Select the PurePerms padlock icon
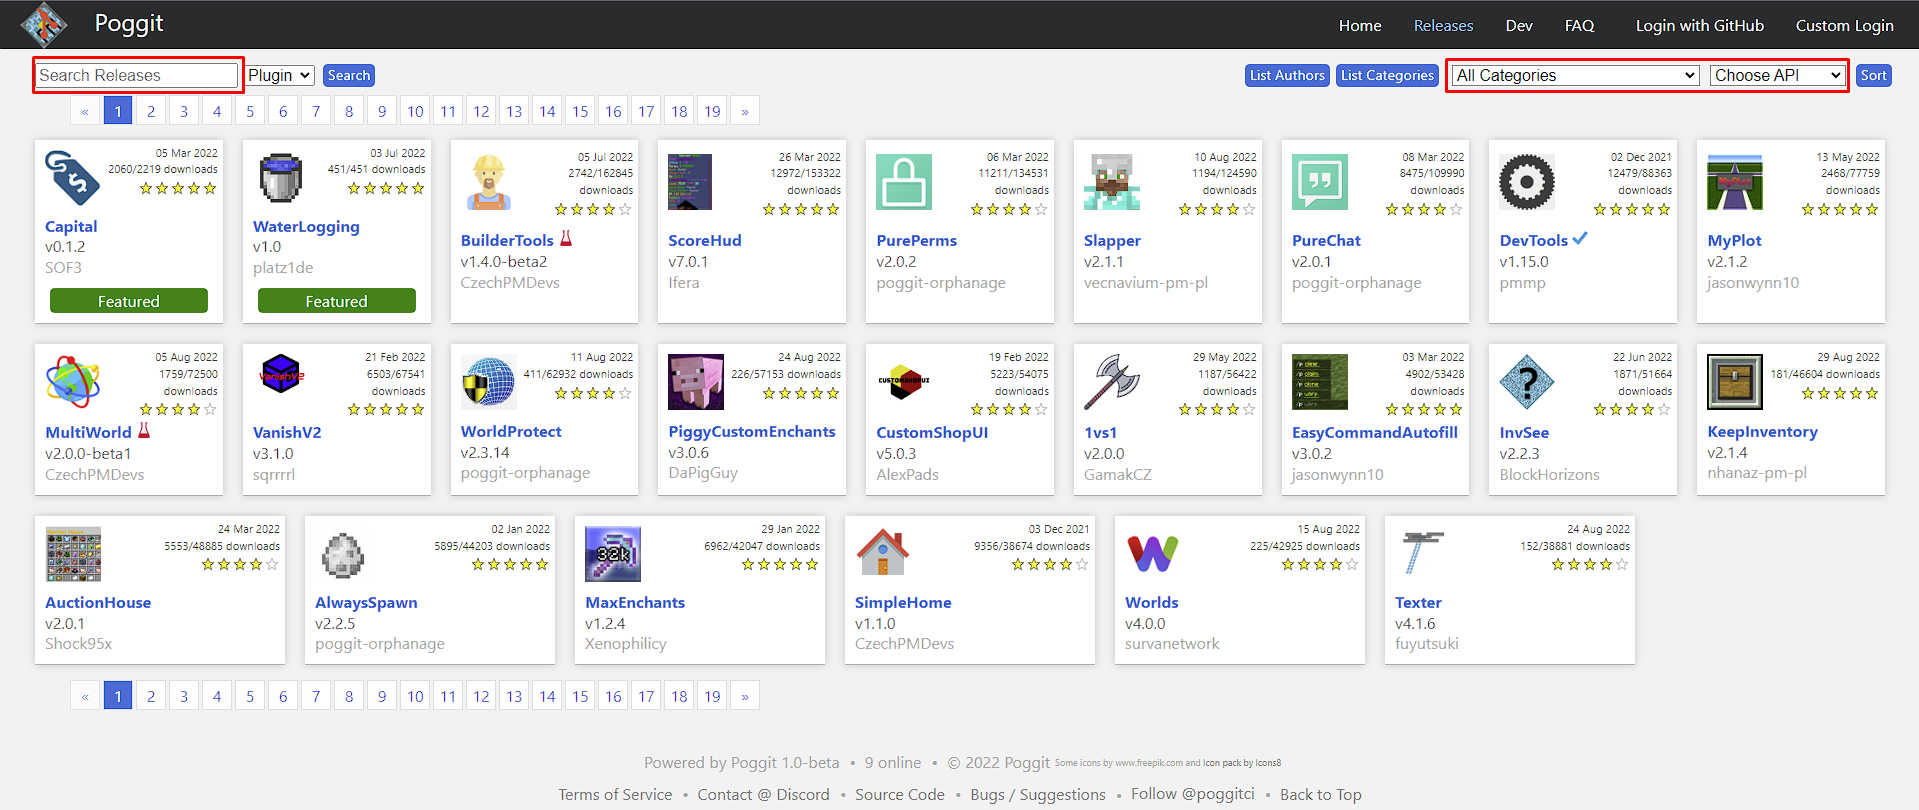The width and height of the screenshot is (1919, 810). click(904, 182)
